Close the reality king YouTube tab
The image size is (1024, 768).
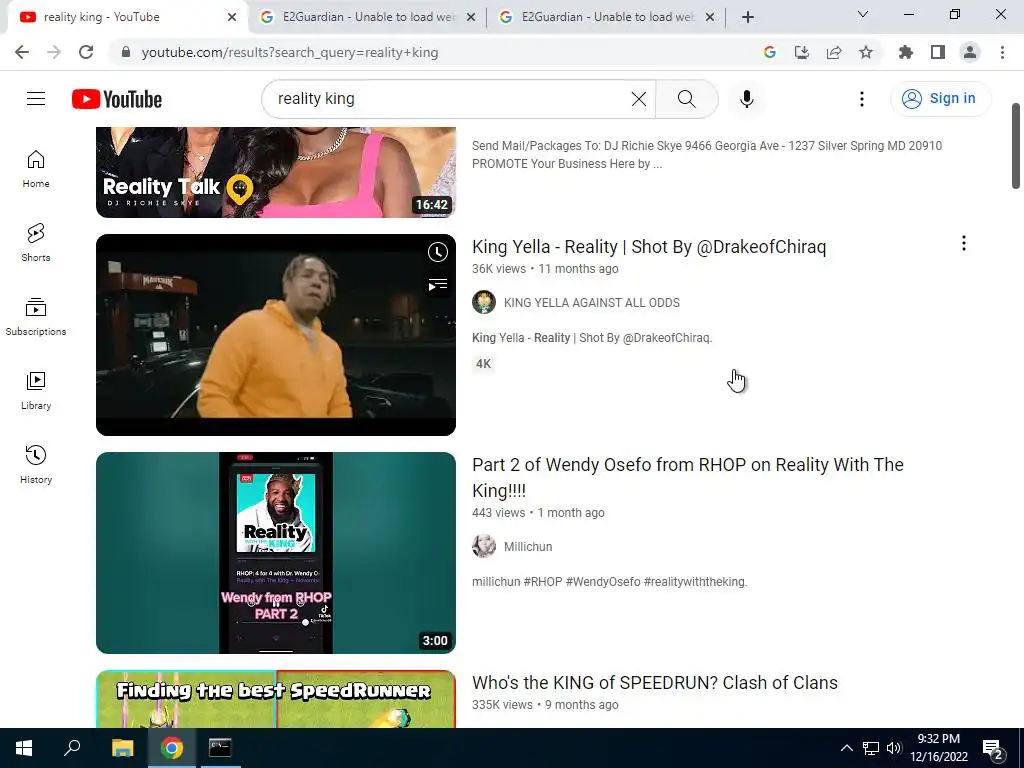pos(232,17)
